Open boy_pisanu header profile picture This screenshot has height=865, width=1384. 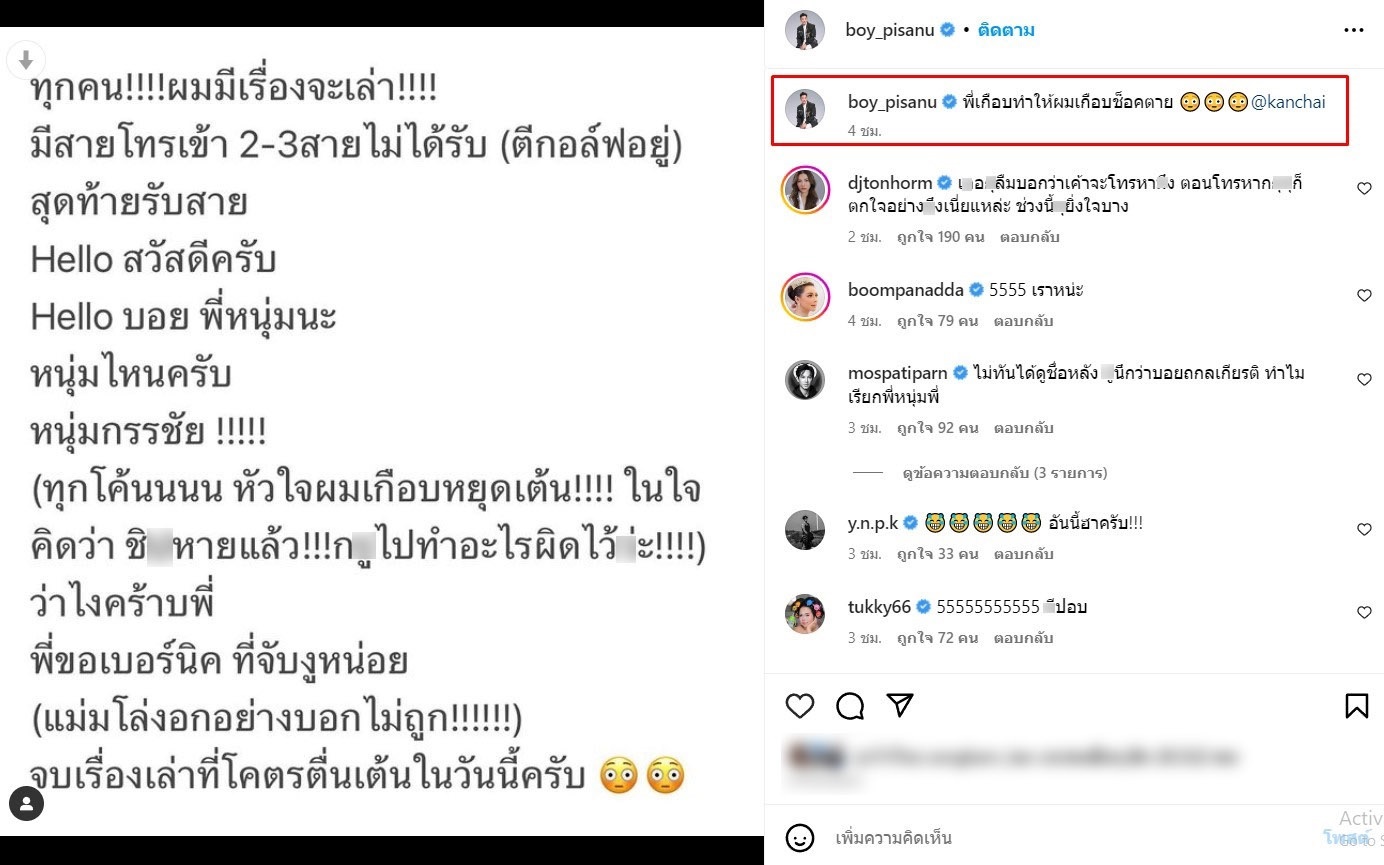coord(805,30)
